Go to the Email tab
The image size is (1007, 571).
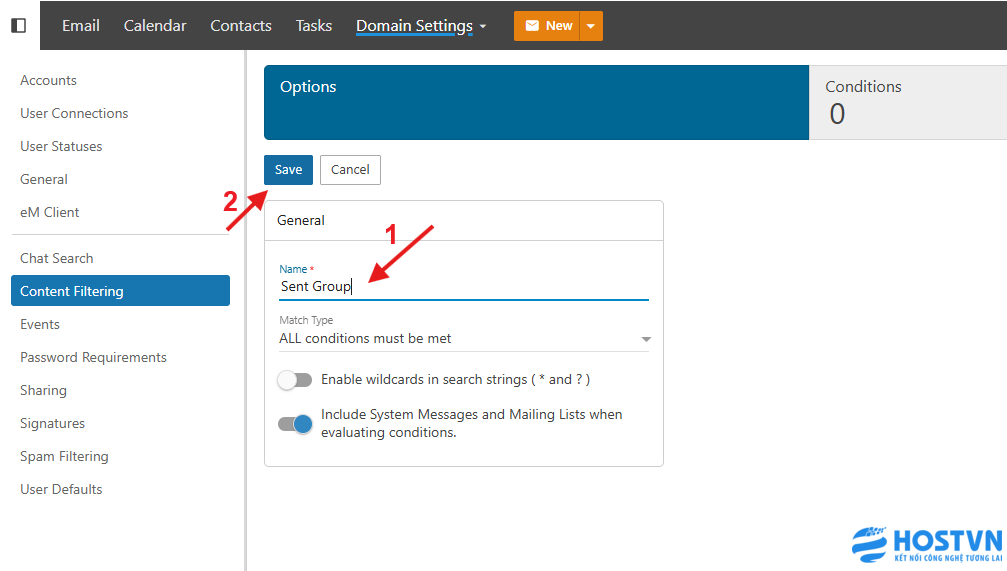(80, 26)
